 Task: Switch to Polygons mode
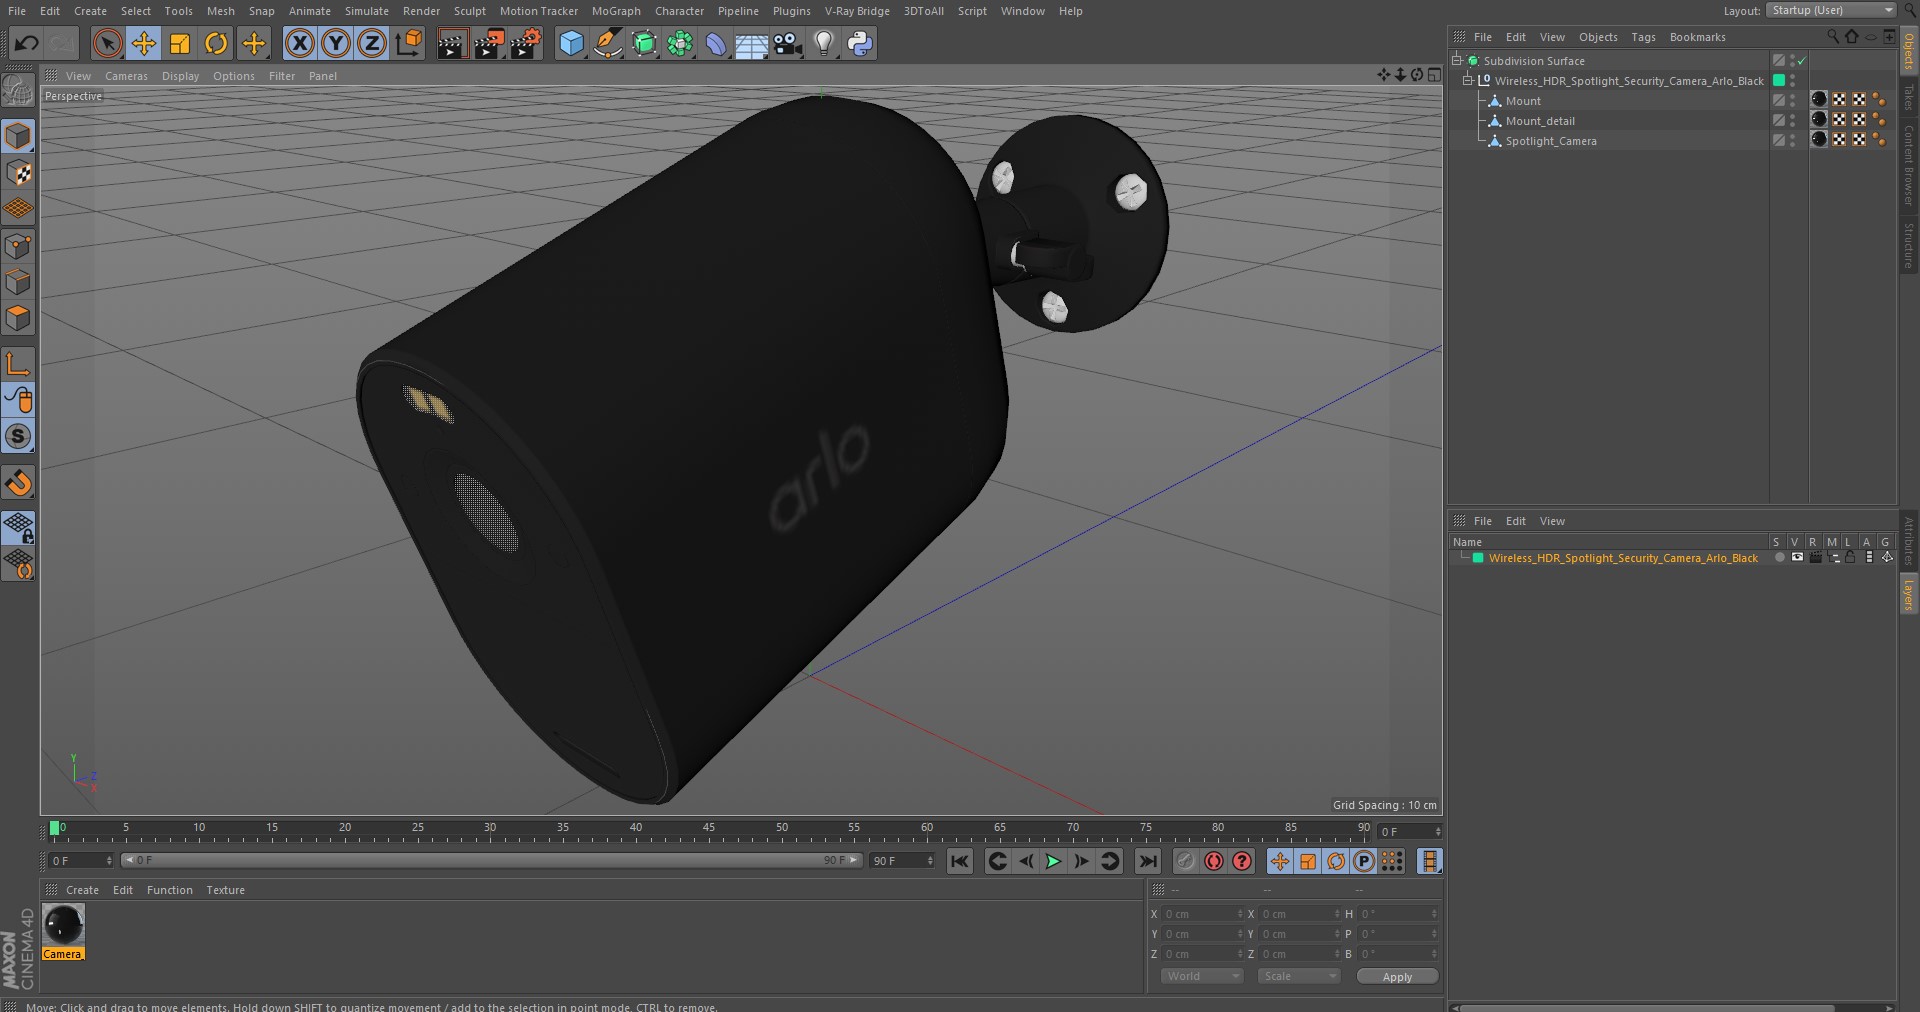point(18,319)
